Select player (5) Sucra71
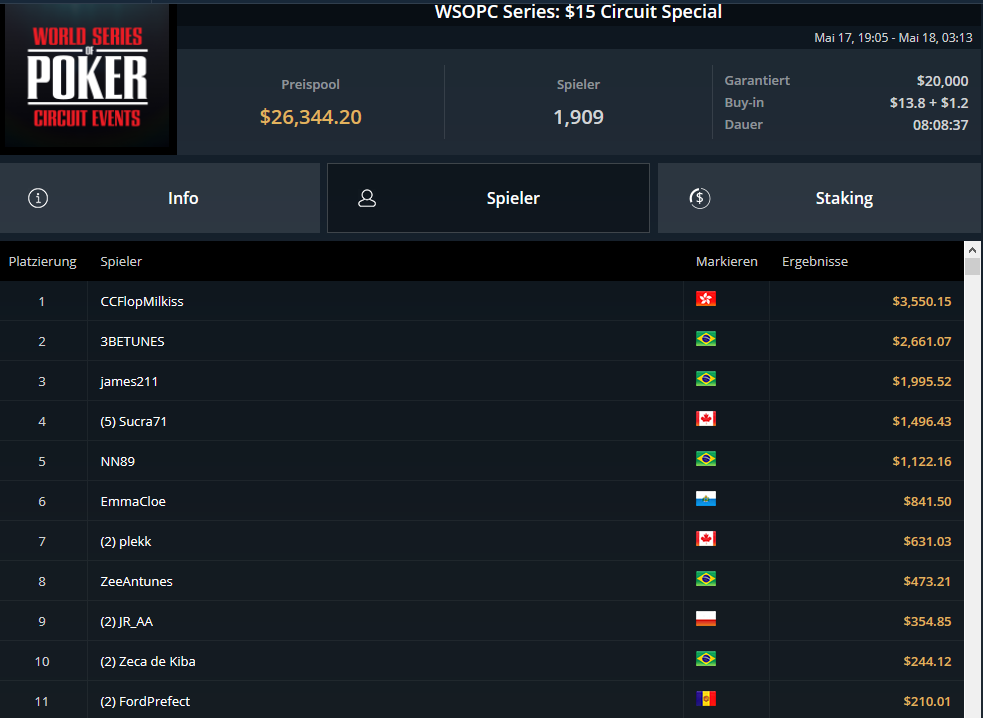Viewport: 983px width, 718px height. (134, 421)
